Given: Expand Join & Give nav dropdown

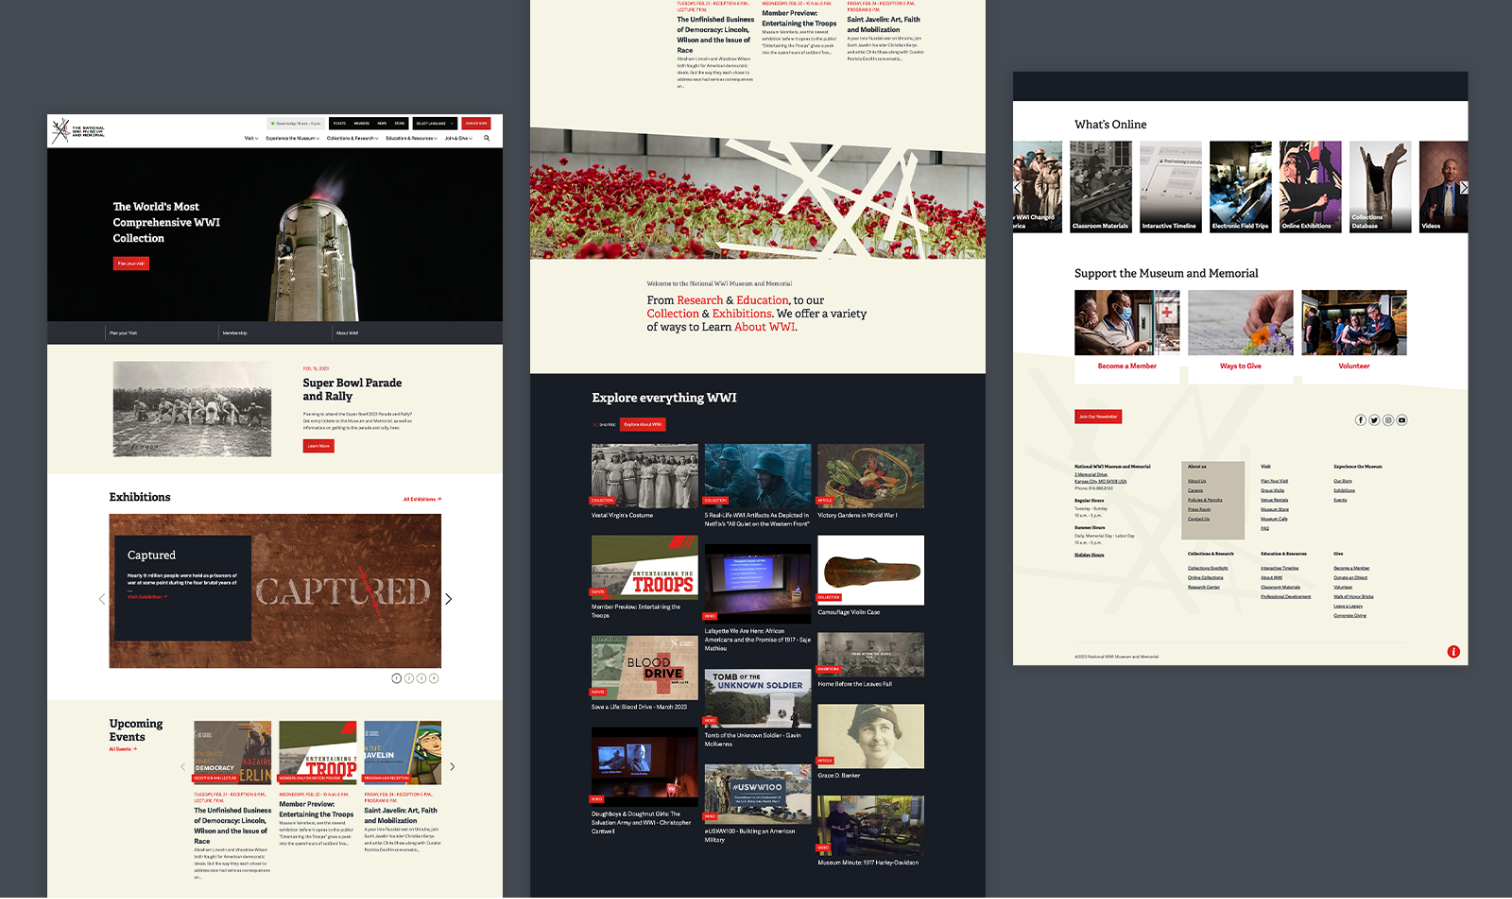Looking at the screenshot, I should point(459,138).
